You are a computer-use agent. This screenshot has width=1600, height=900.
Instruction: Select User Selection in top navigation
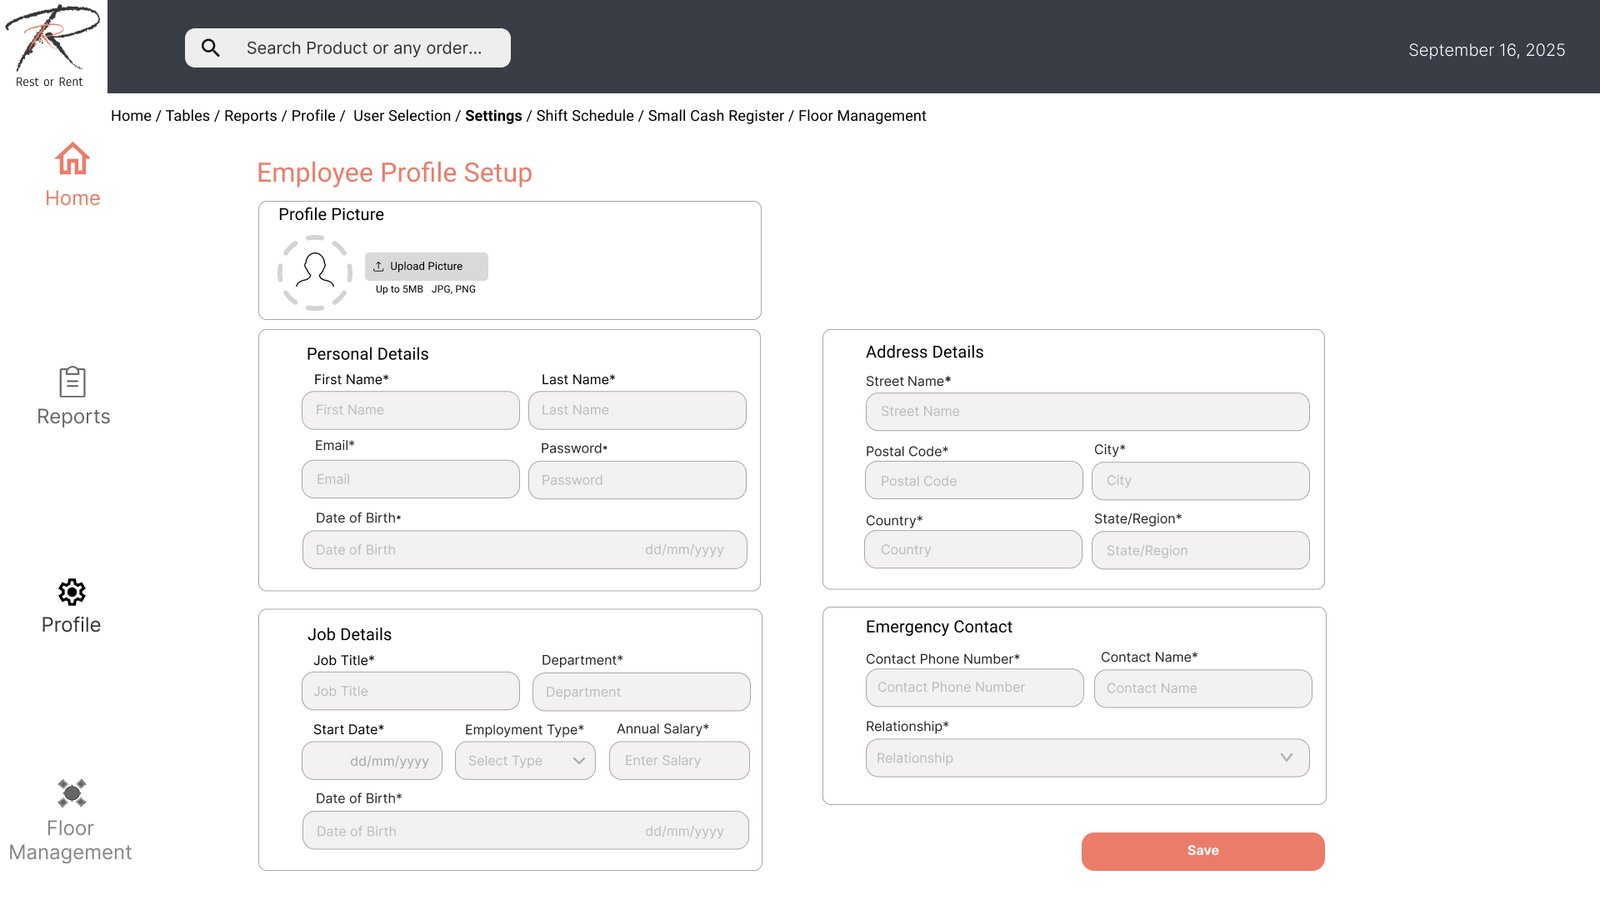402,116
